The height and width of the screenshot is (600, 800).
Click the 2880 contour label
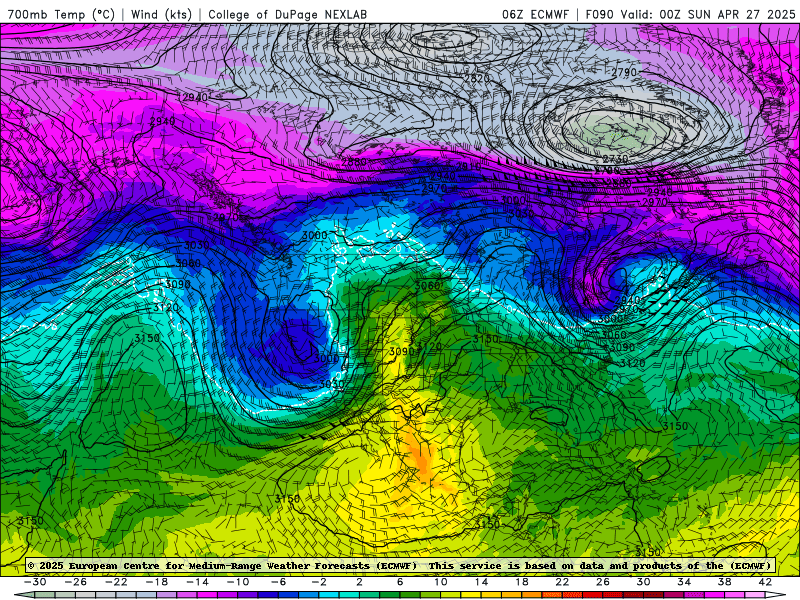pos(354,162)
